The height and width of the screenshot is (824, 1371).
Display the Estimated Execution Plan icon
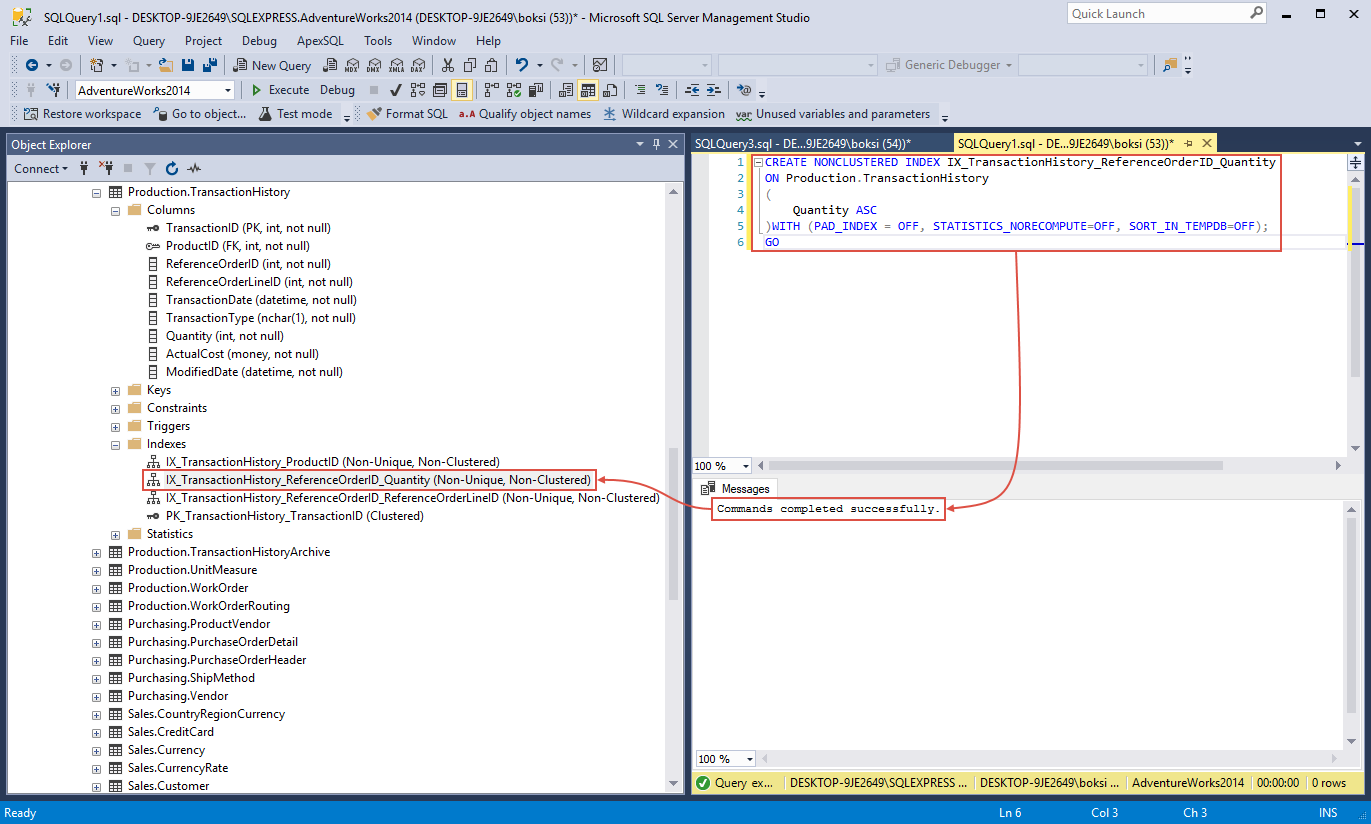417,90
